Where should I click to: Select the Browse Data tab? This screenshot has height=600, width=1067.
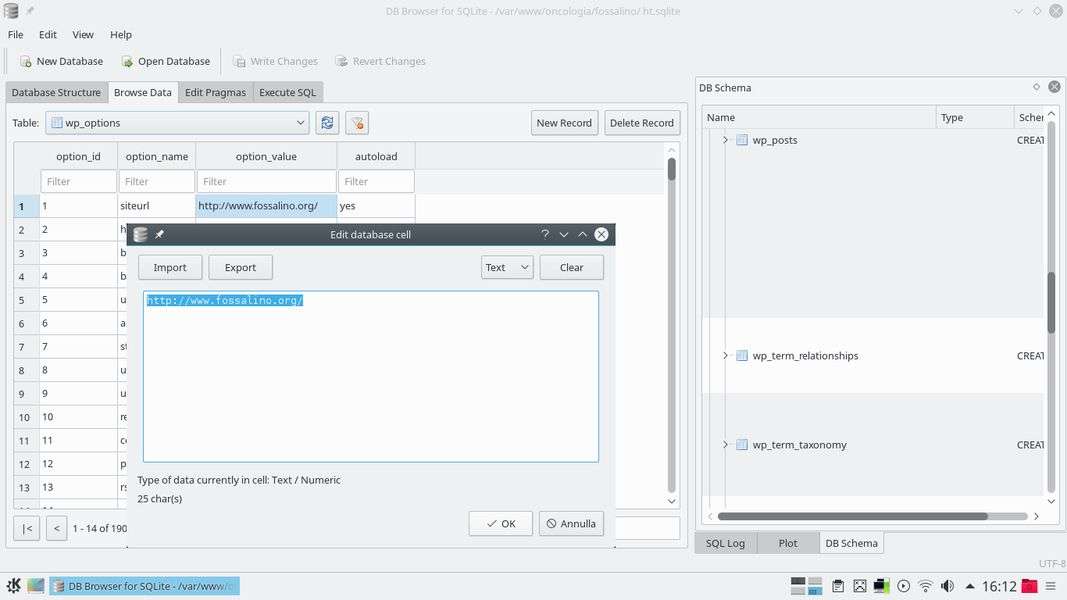143,93
